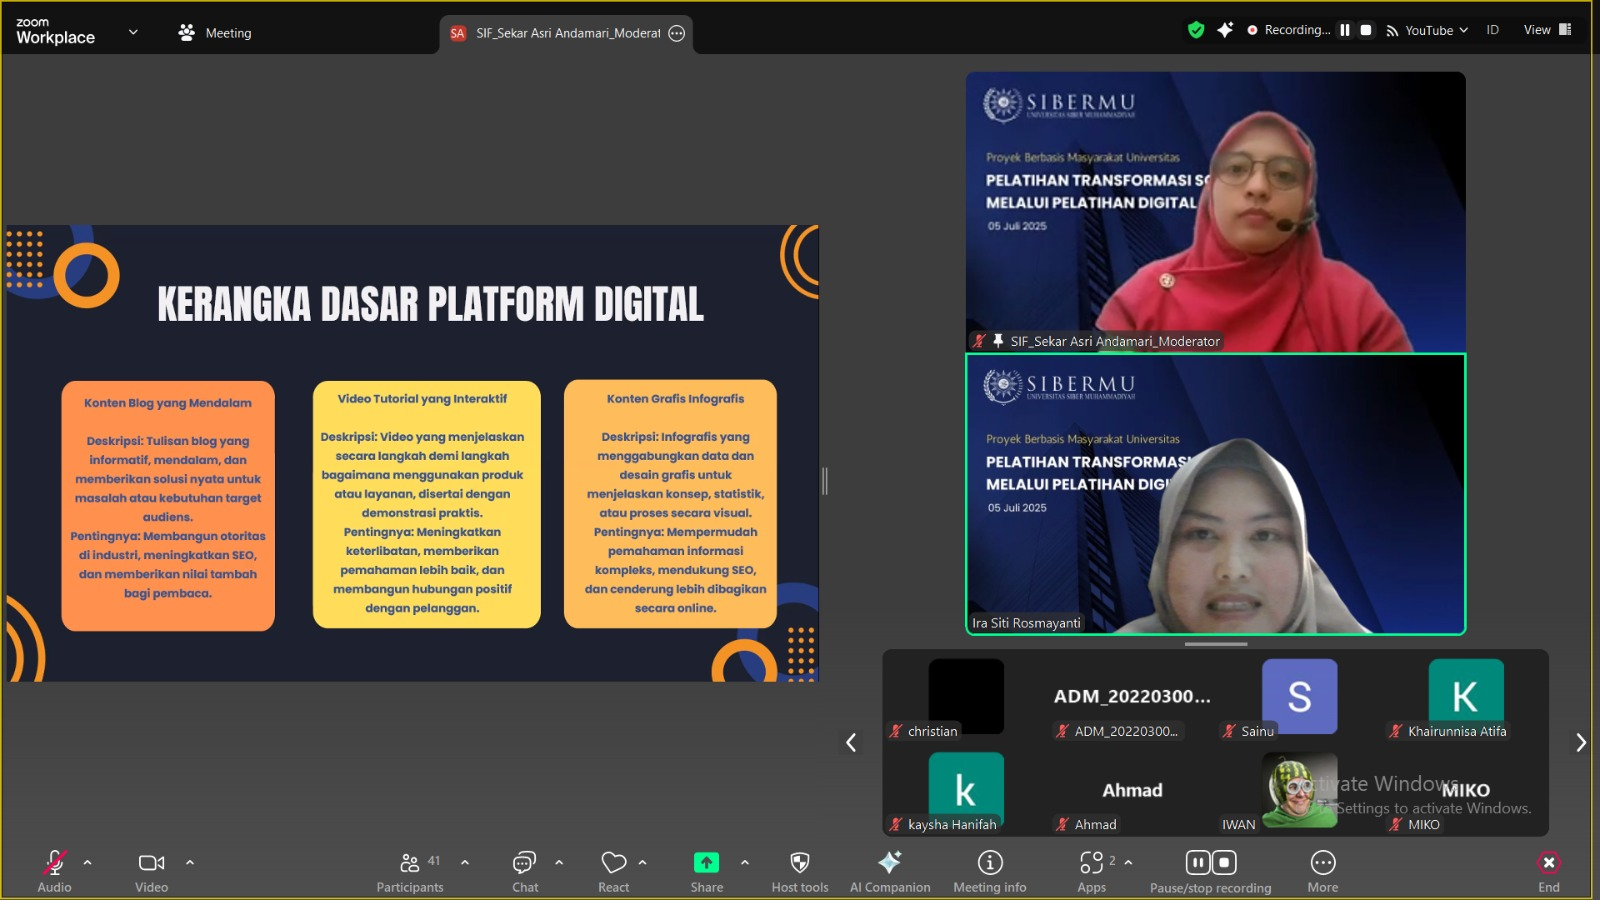Click the Pause/stop recording toolbar button
This screenshot has height=900, width=1600.
(x=1211, y=870)
